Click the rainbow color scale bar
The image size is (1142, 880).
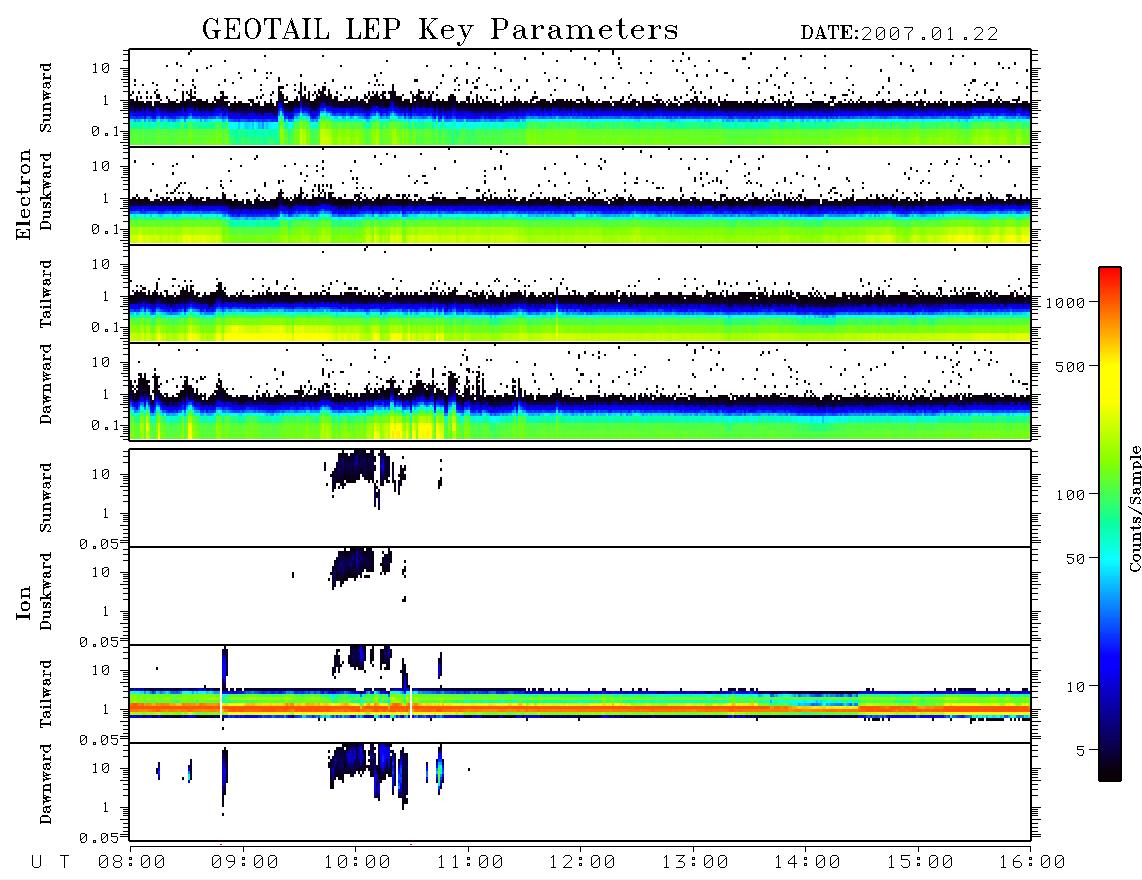[x=1109, y=524]
